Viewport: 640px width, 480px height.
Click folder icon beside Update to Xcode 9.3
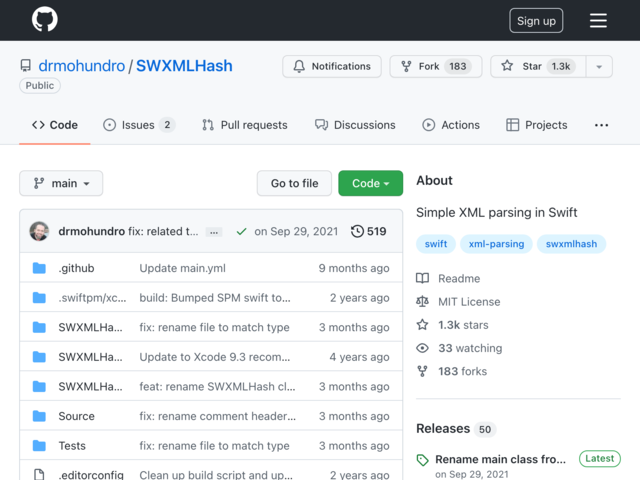pyautogui.click(x=39, y=357)
